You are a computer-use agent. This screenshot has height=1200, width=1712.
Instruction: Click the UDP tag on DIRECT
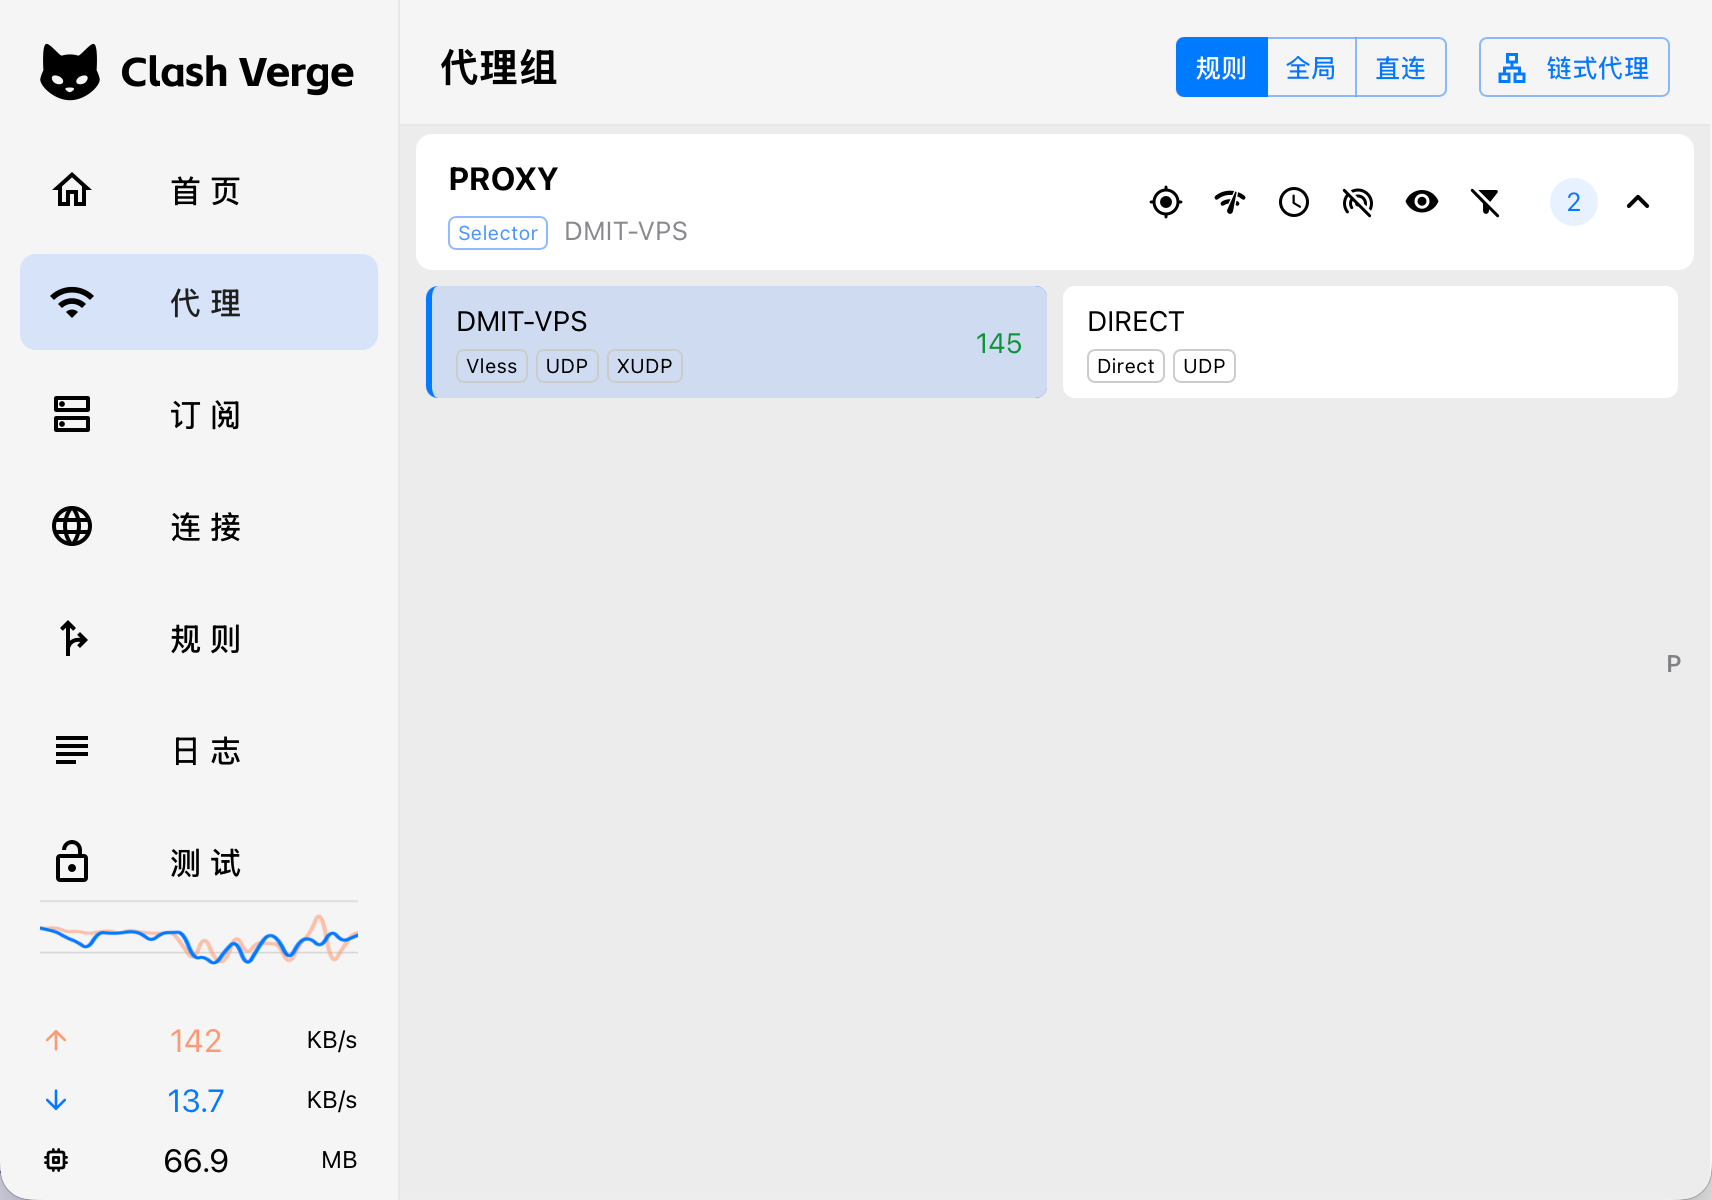[1204, 366]
